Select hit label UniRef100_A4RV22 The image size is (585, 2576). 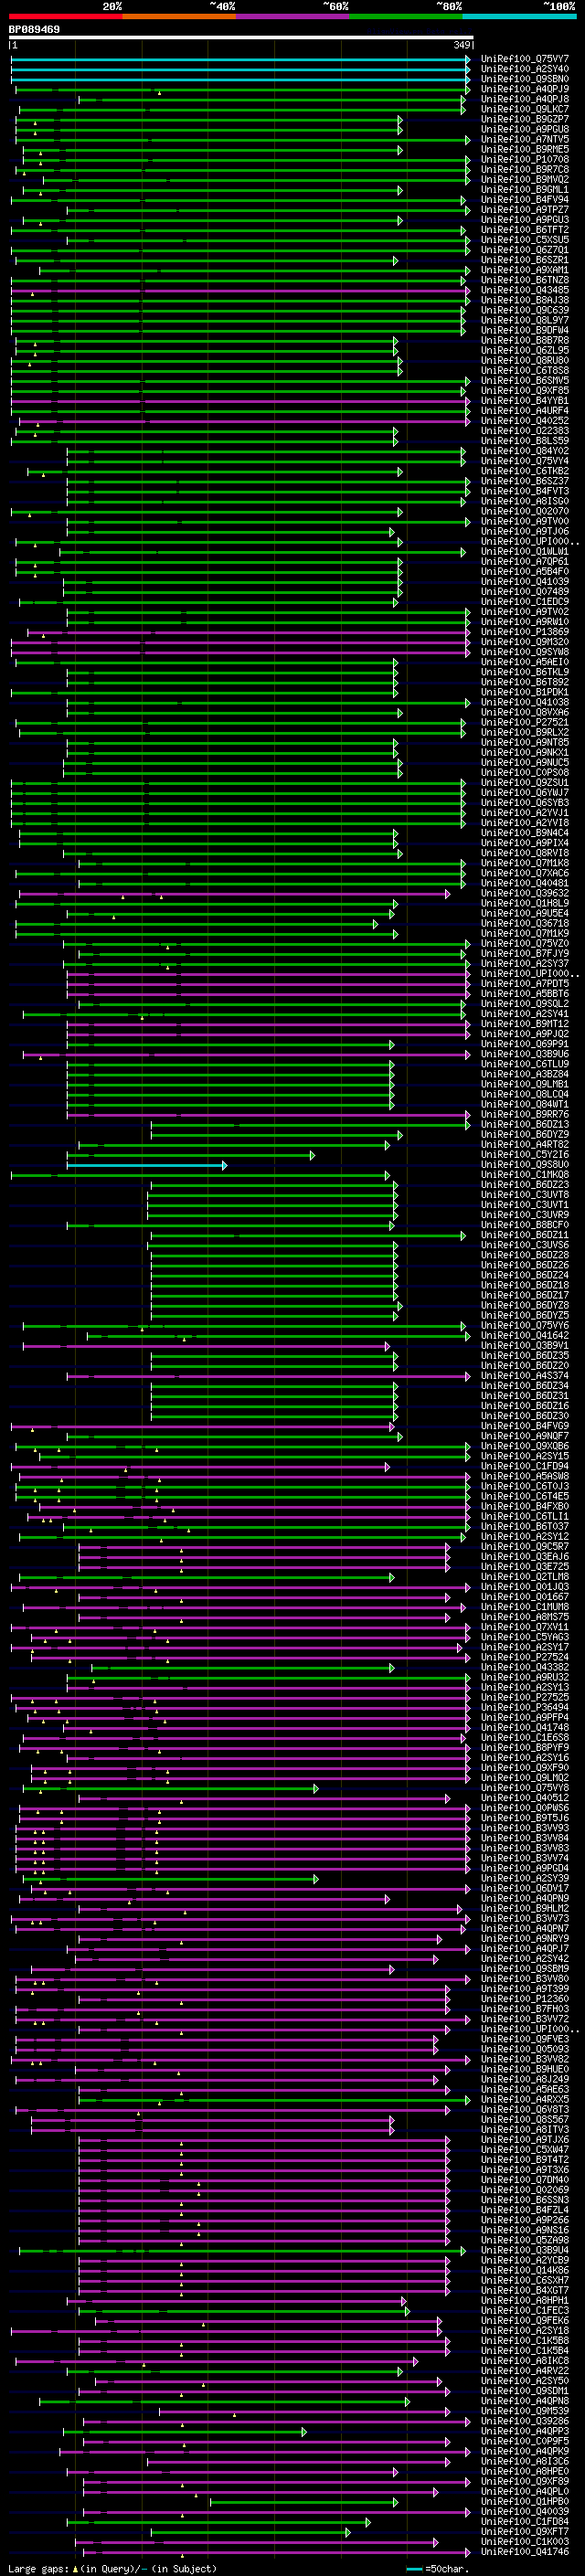(525, 2370)
